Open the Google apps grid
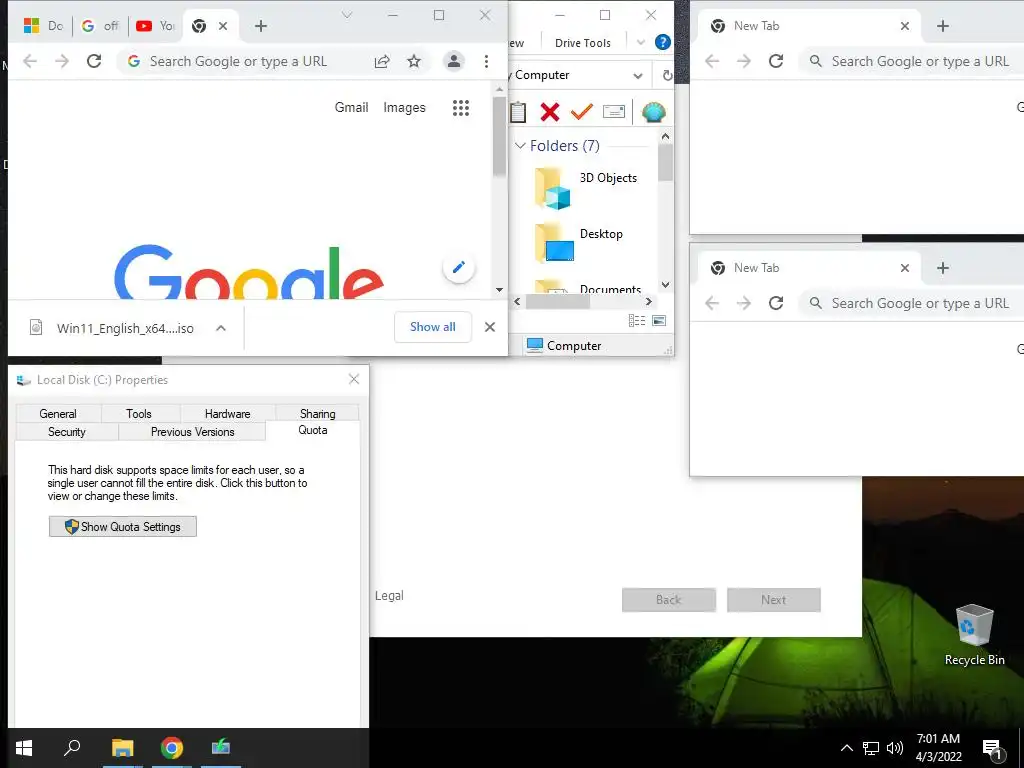Screen dimensions: 1024x768 tap(461, 108)
